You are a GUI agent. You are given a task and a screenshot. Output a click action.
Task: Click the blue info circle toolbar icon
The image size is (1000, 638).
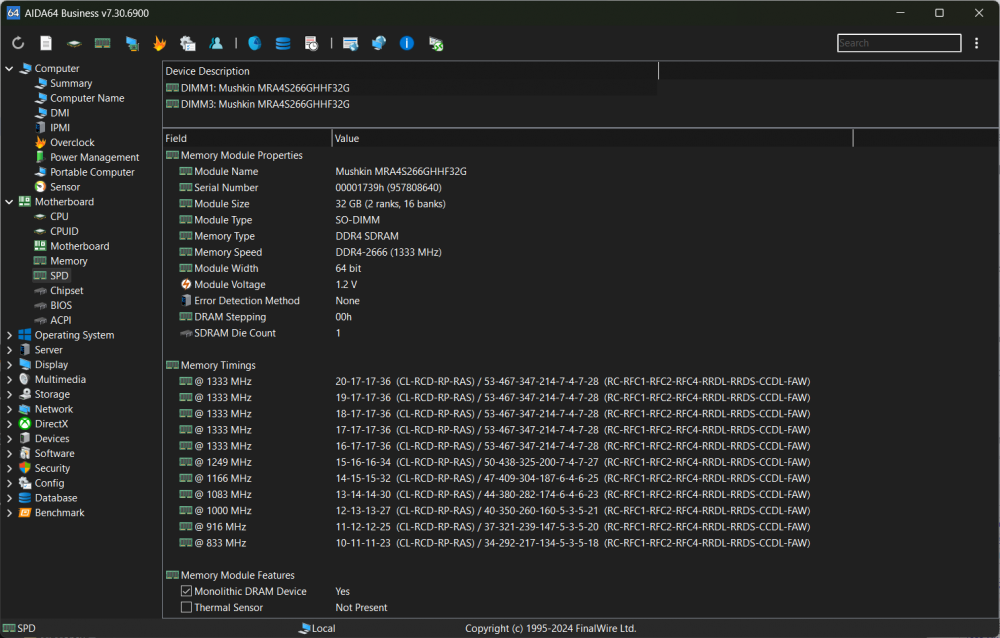click(x=407, y=43)
